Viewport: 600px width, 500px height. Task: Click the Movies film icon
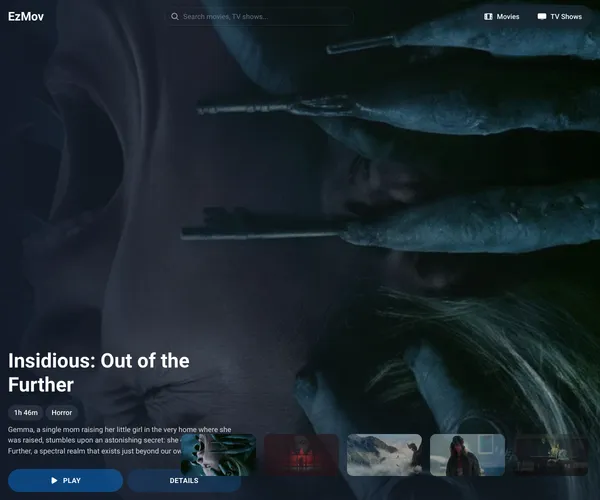tap(488, 16)
